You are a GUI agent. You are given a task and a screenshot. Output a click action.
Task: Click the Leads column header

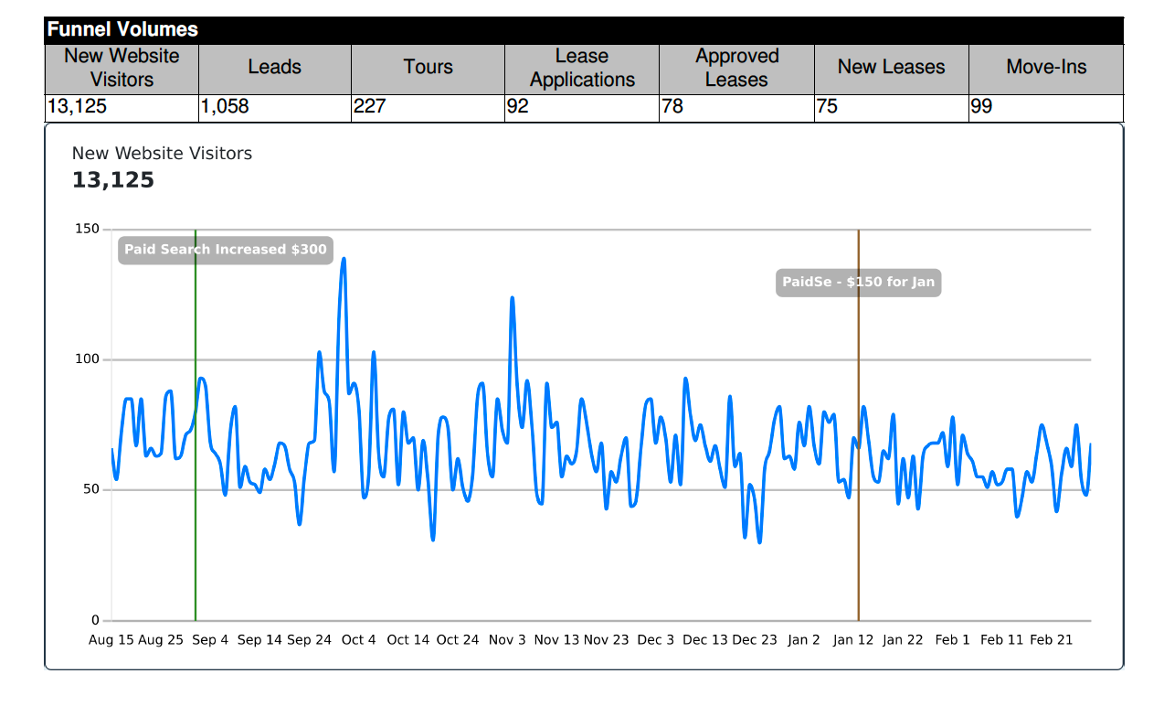[275, 68]
